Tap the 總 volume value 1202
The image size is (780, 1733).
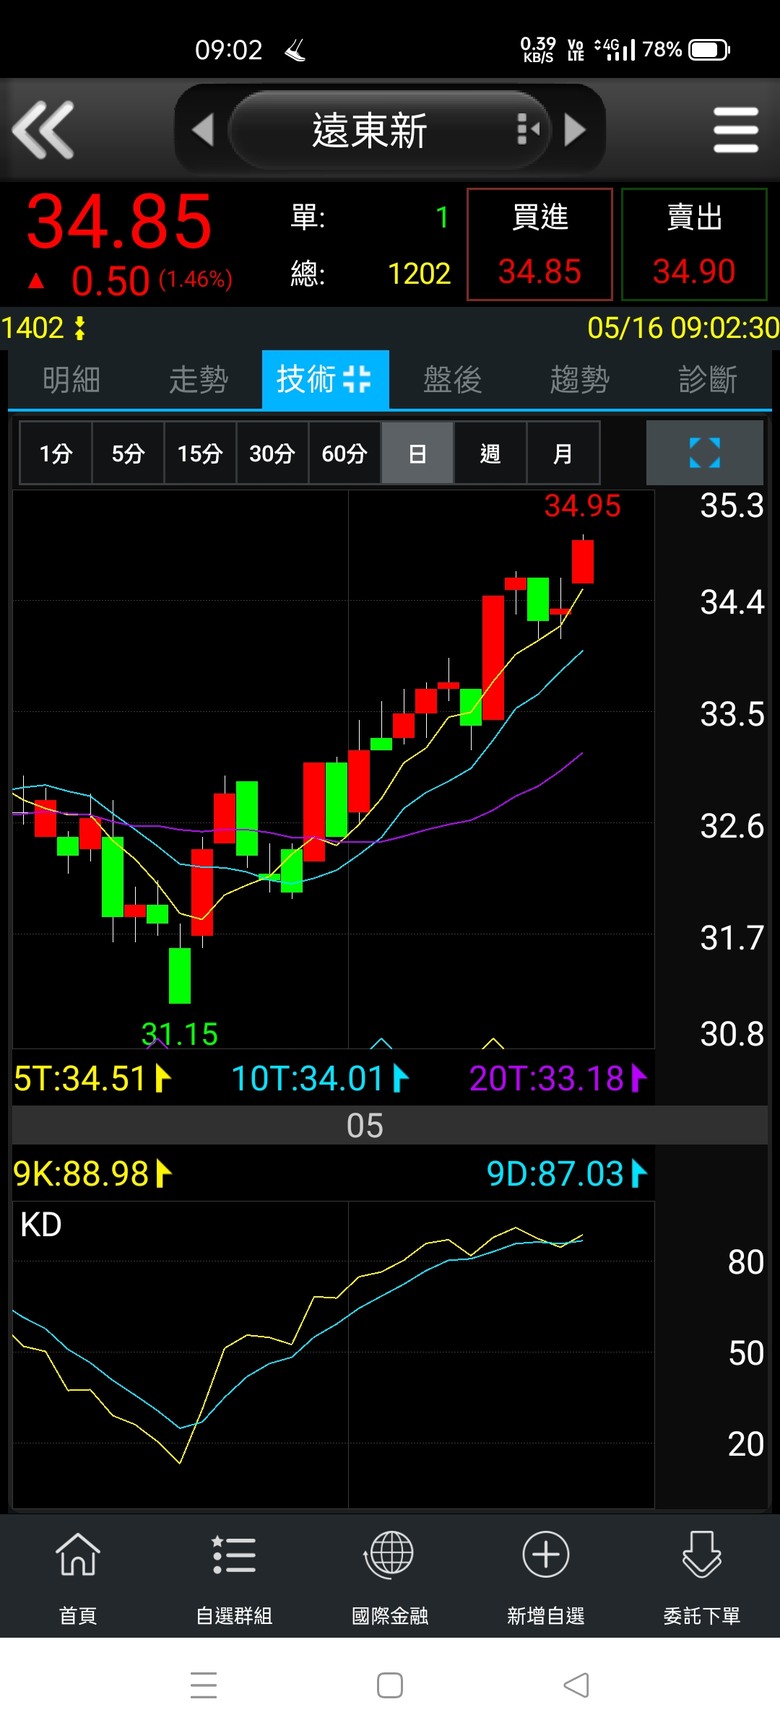419,273
